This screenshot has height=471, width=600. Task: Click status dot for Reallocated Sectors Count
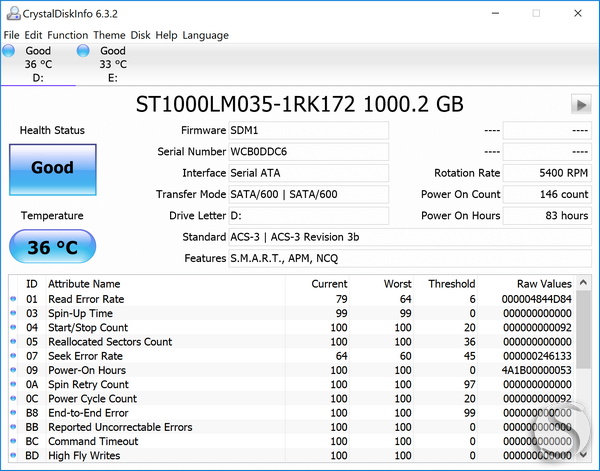click(x=13, y=341)
